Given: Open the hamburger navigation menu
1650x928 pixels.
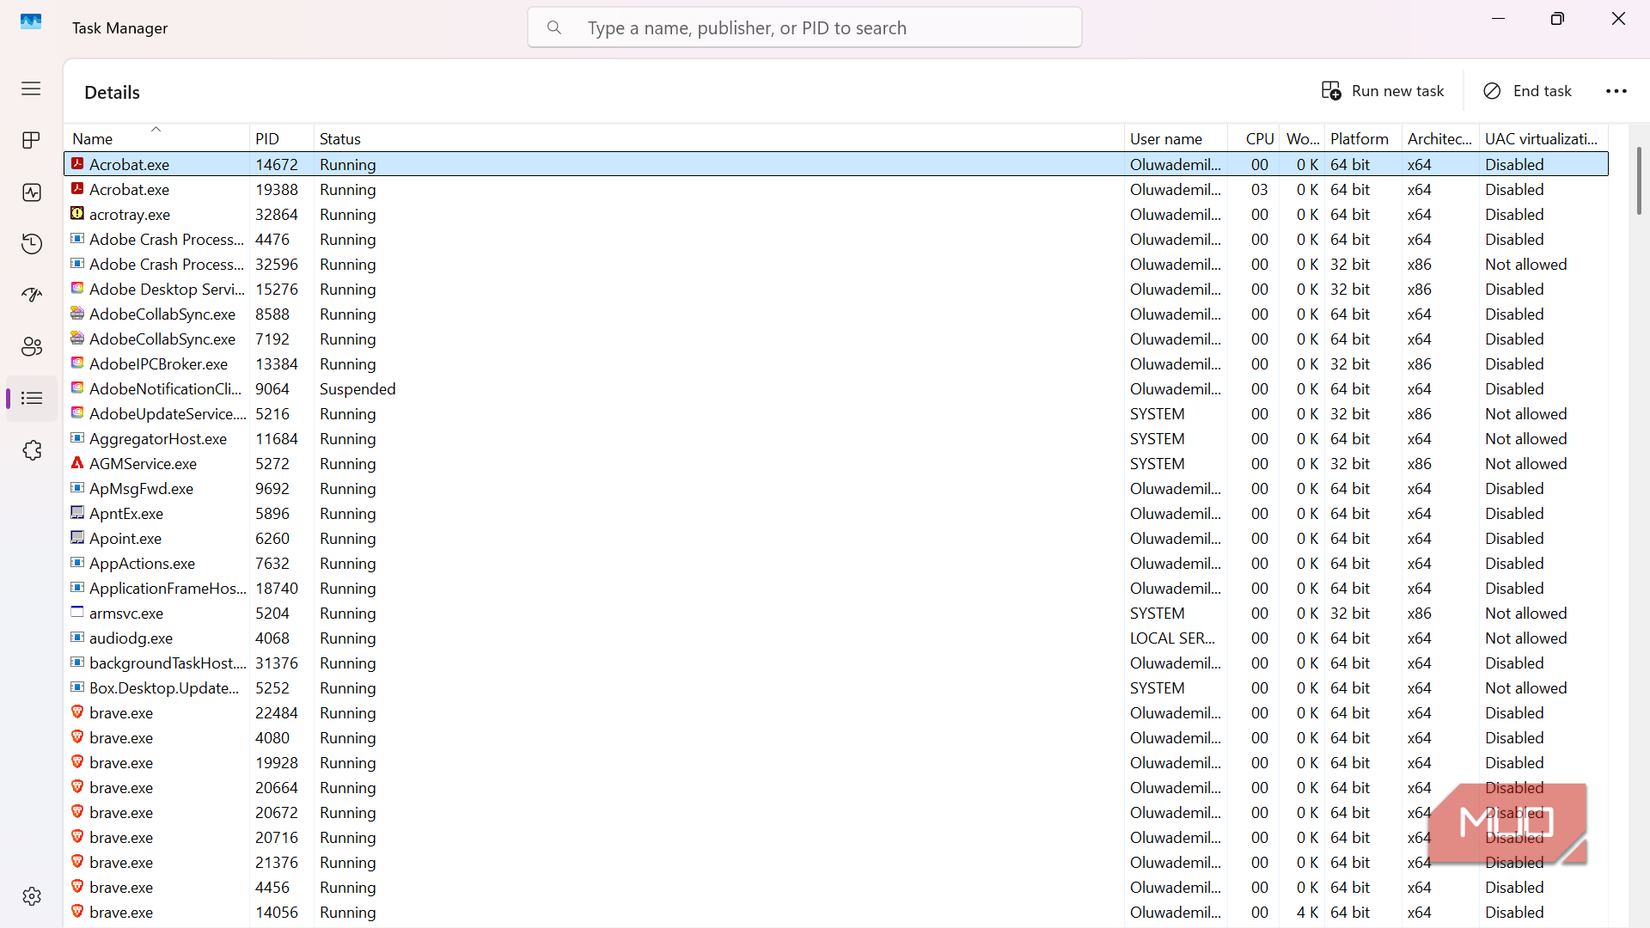Looking at the screenshot, I should tap(31, 89).
